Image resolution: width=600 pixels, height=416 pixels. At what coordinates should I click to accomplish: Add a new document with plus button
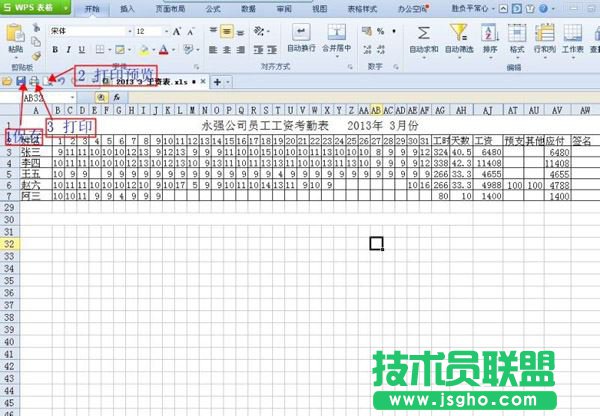217,82
